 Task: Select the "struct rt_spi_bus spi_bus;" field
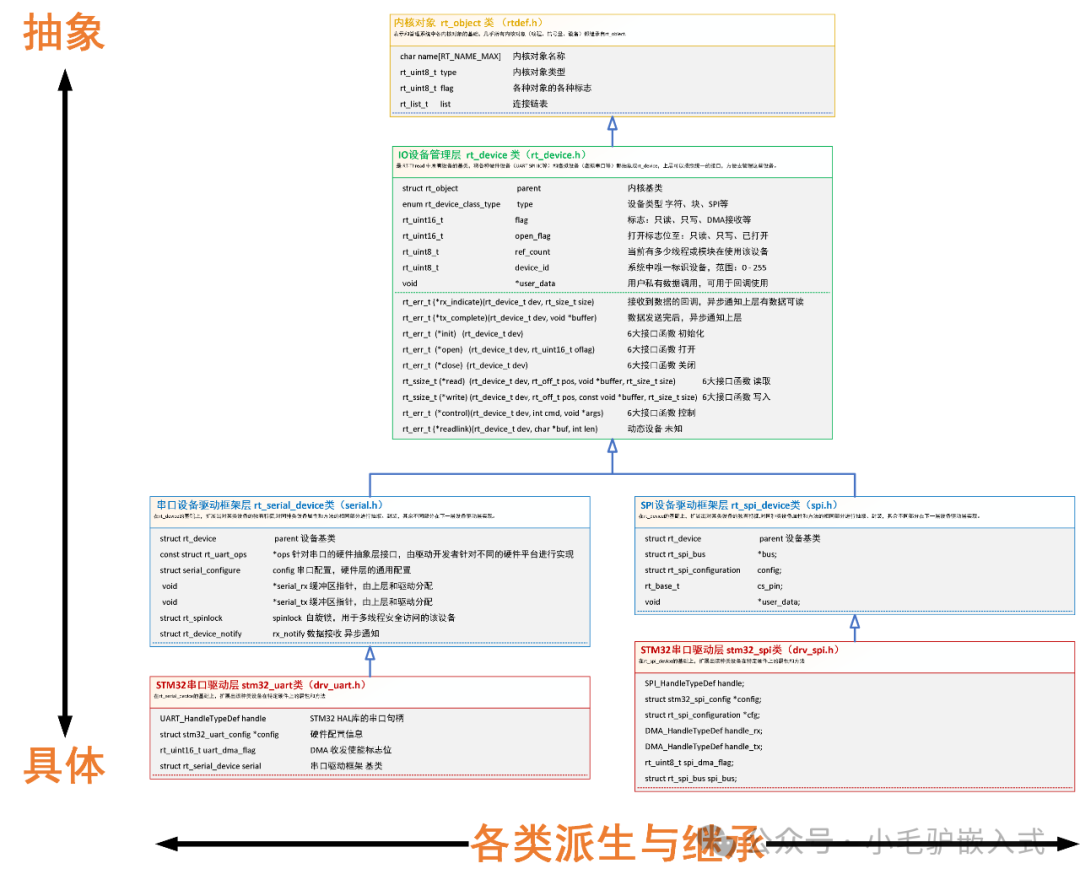tap(691, 778)
